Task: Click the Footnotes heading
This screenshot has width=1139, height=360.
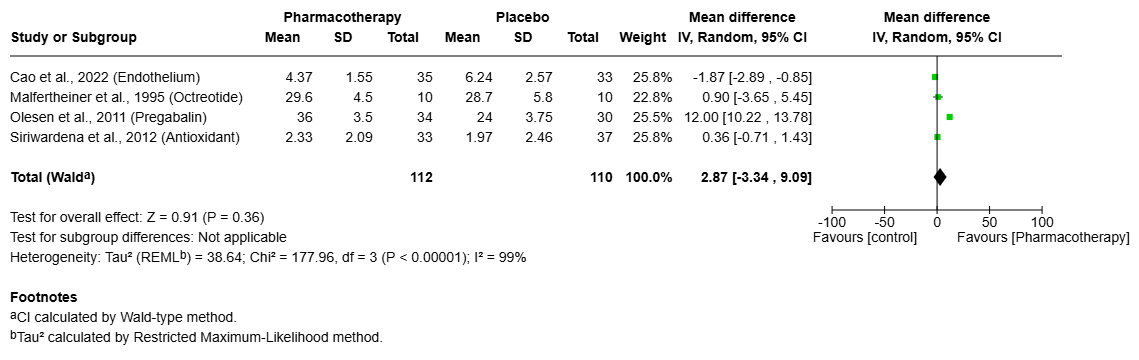Action: (44, 298)
